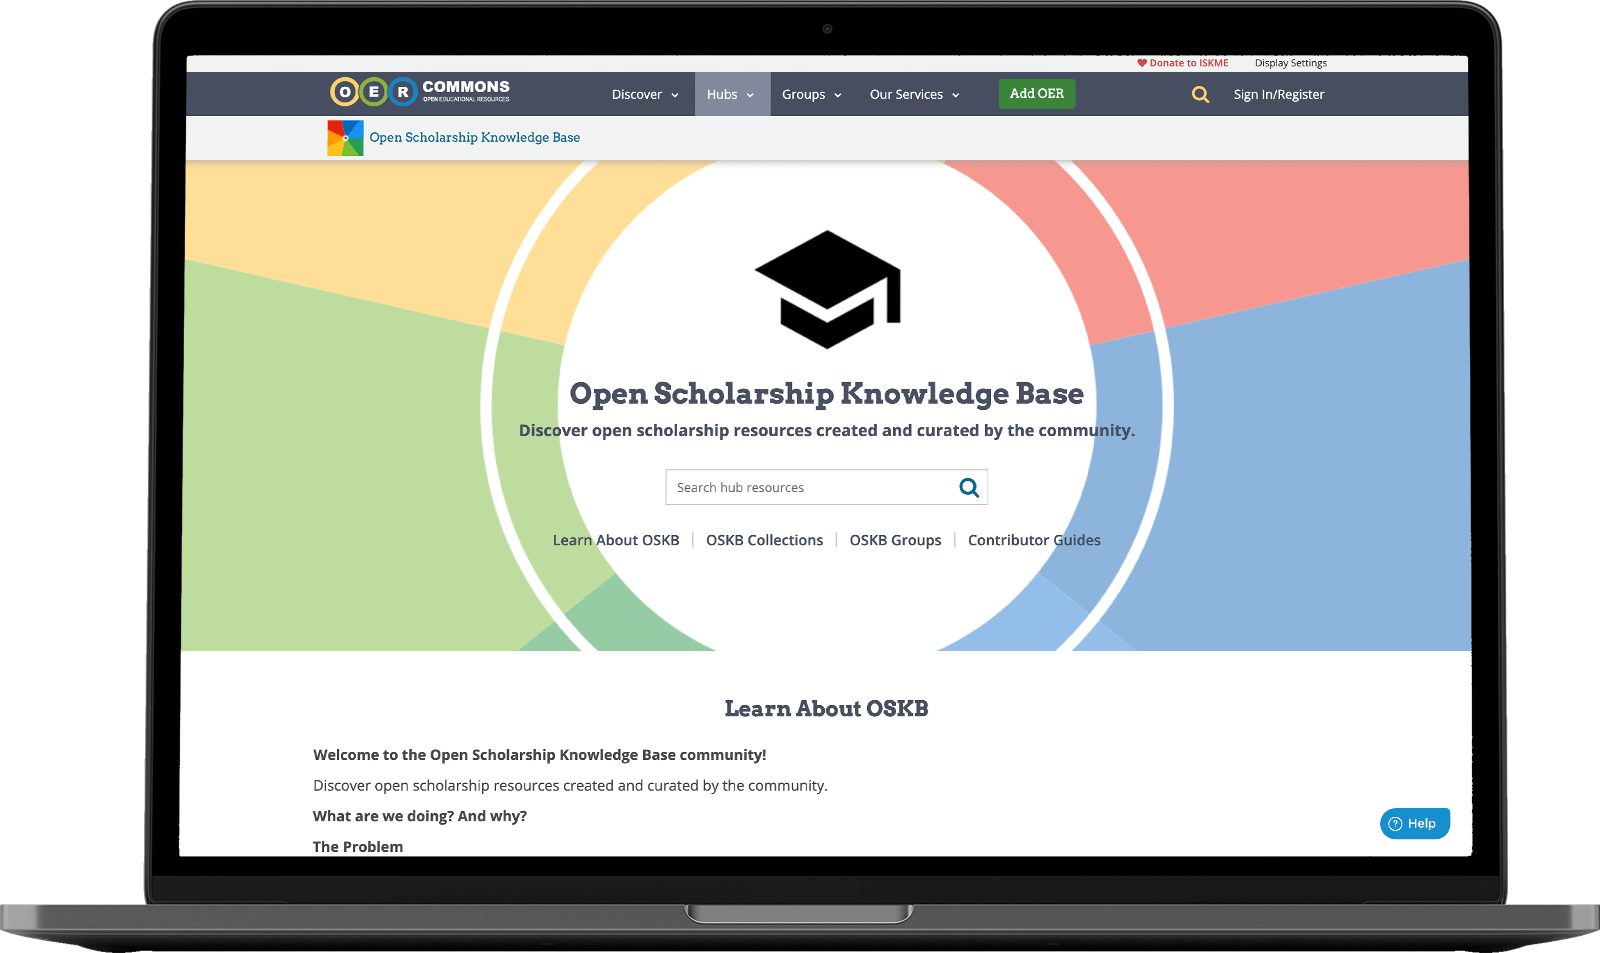Screen dimensions: 1600x953
Task: Expand the Discover dropdown menu
Action: (x=645, y=95)
